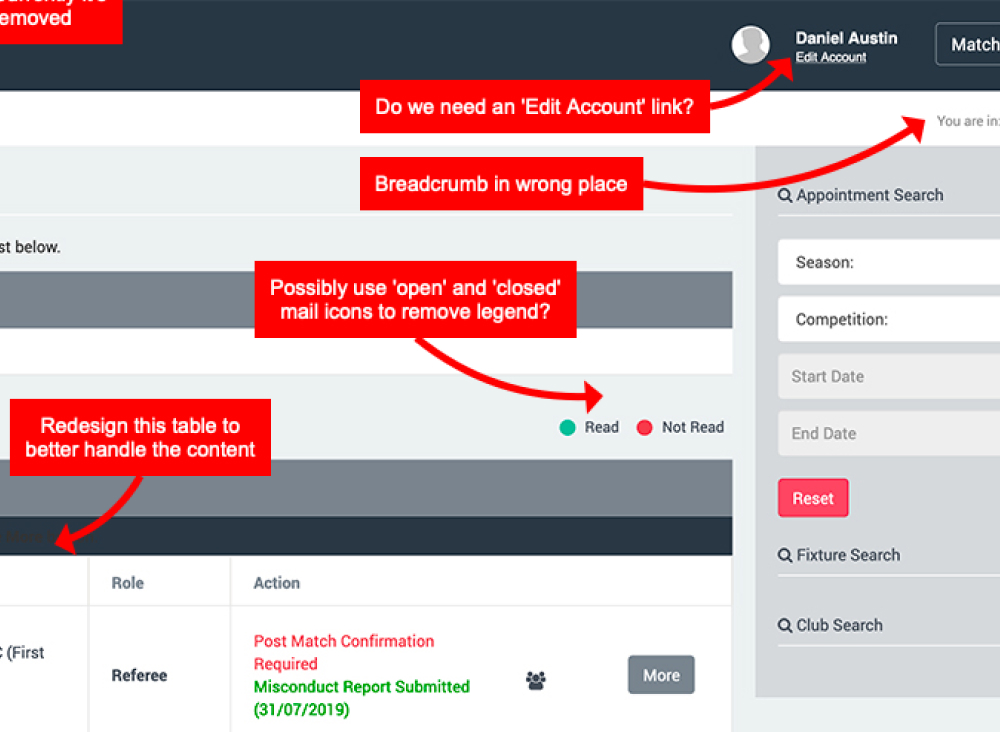Click the user profile avatar icon
1000x732 pixels.
click(x=750, y=45)
